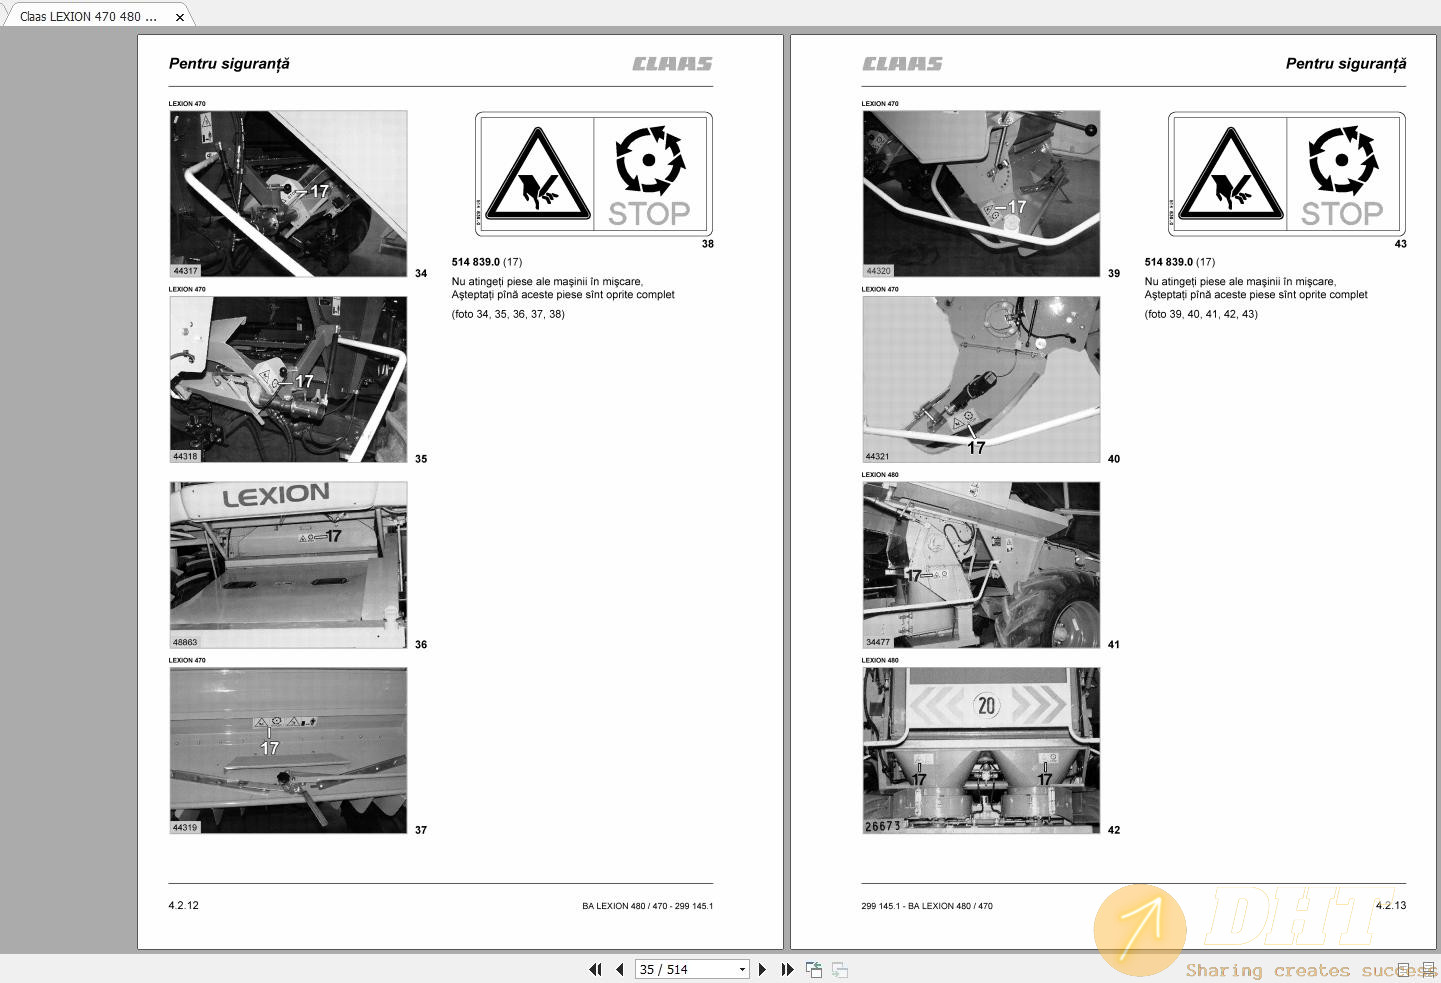Click the right page '514 839.0 (17)' code
This screenshot has width=1441, height=983.
[1180, 262]
